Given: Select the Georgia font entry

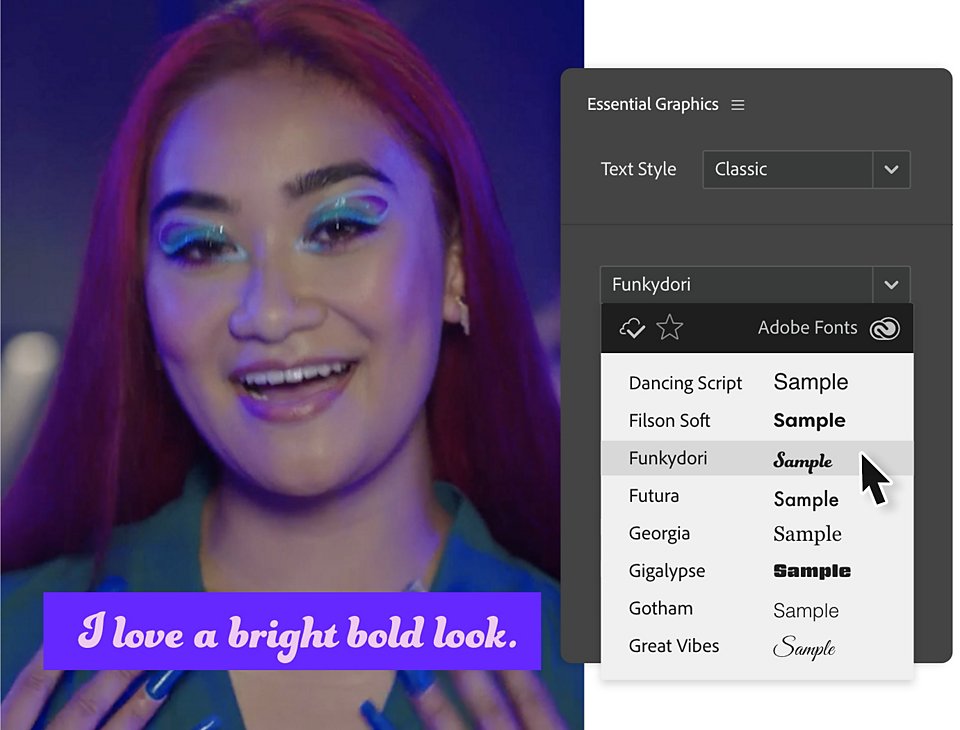Looking at the screenshot, I should click(x=757, y=533).
